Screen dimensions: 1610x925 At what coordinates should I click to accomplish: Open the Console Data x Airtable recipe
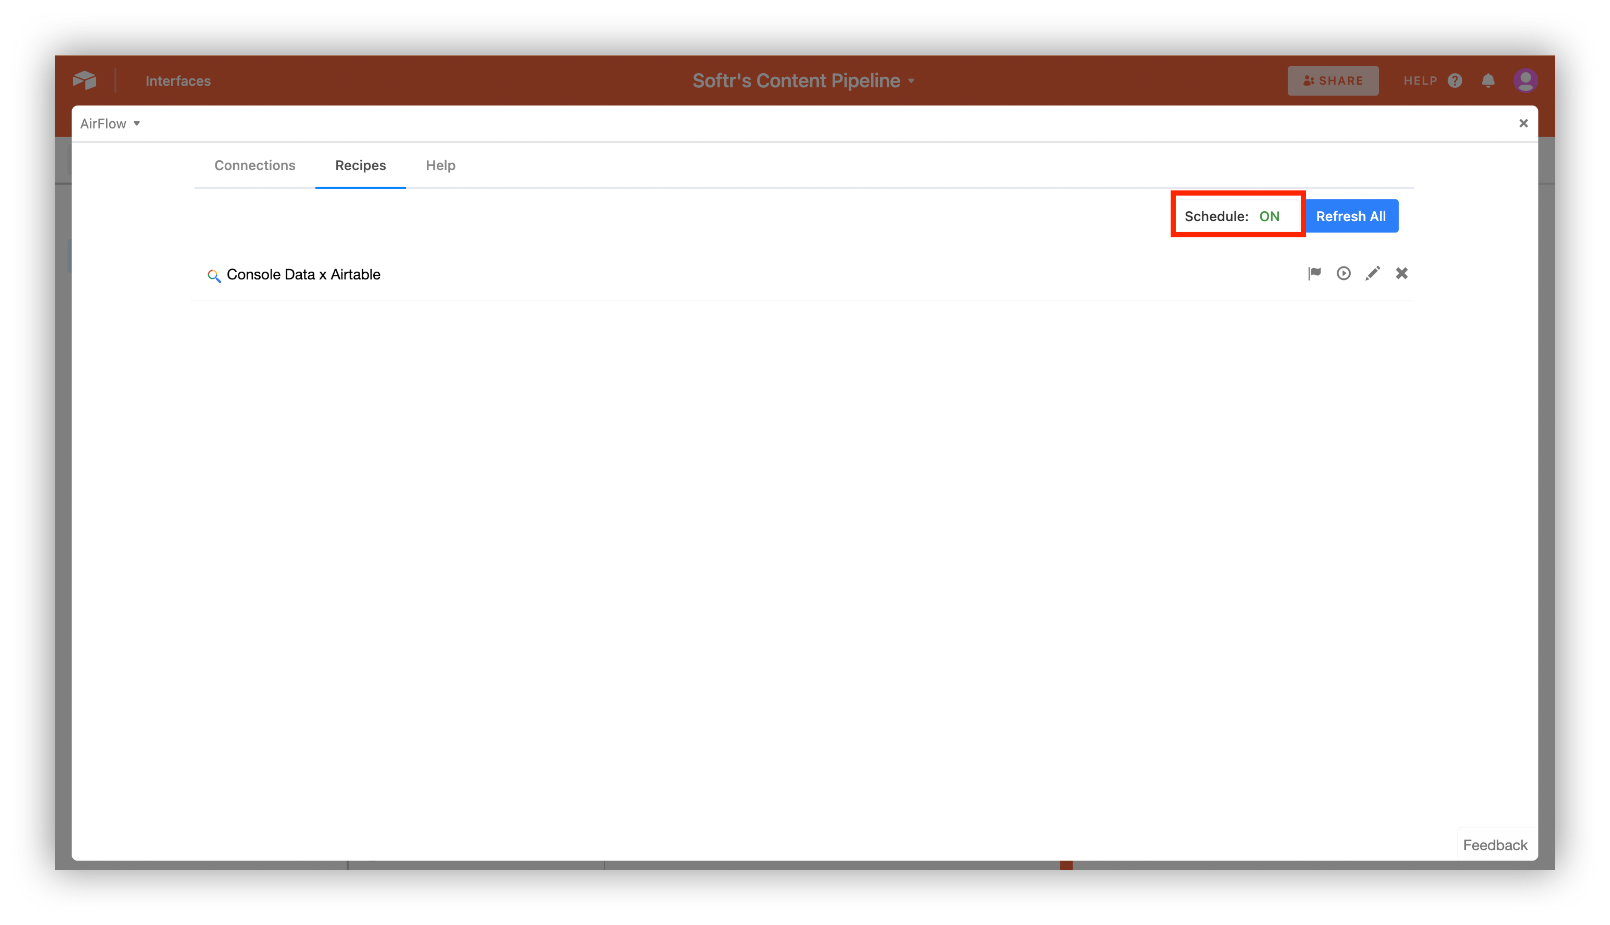[303, 274]
